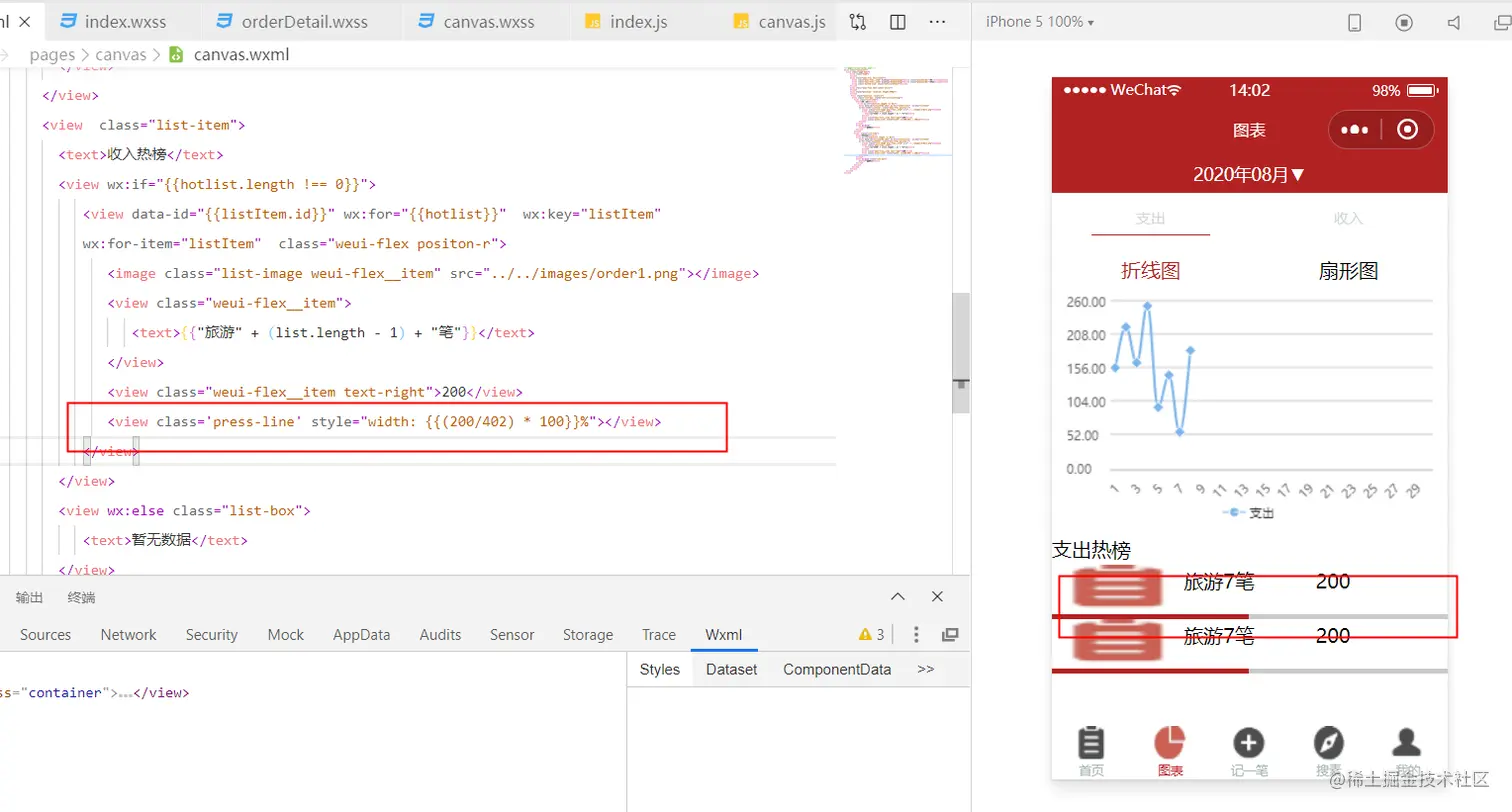Open the iPhone 5 100% device dropdown
This screenshot has width=1512, height=812.
click(1040, 22)
